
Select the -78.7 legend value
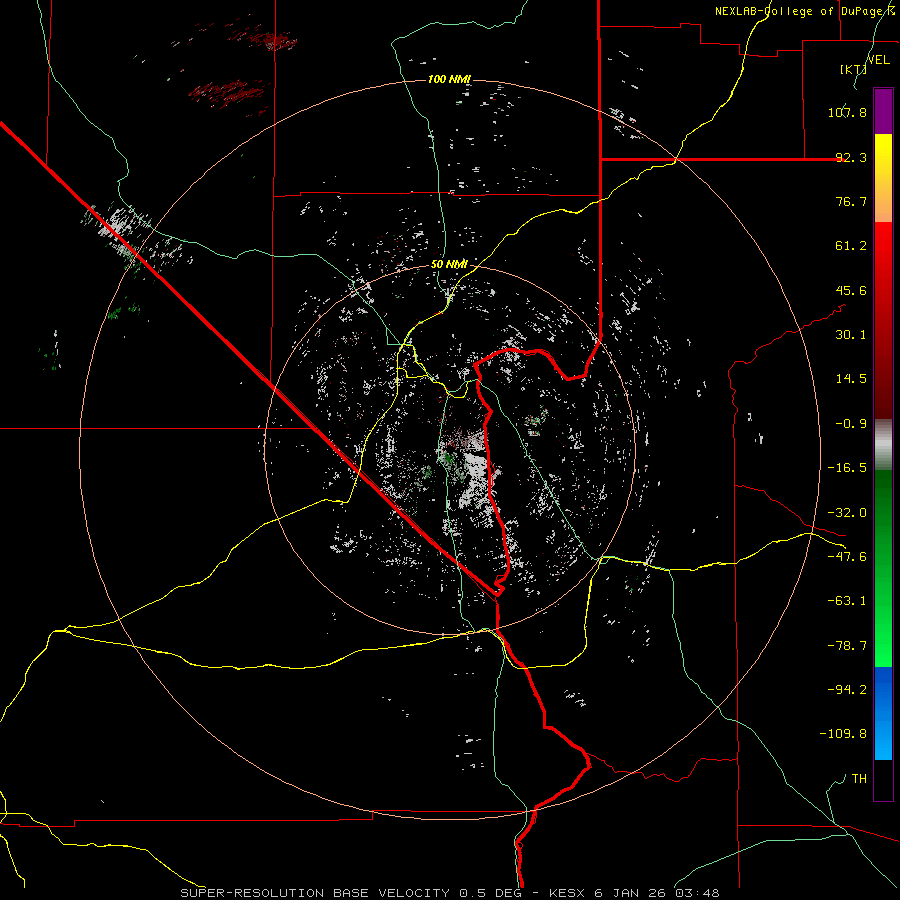click(847, 646)
